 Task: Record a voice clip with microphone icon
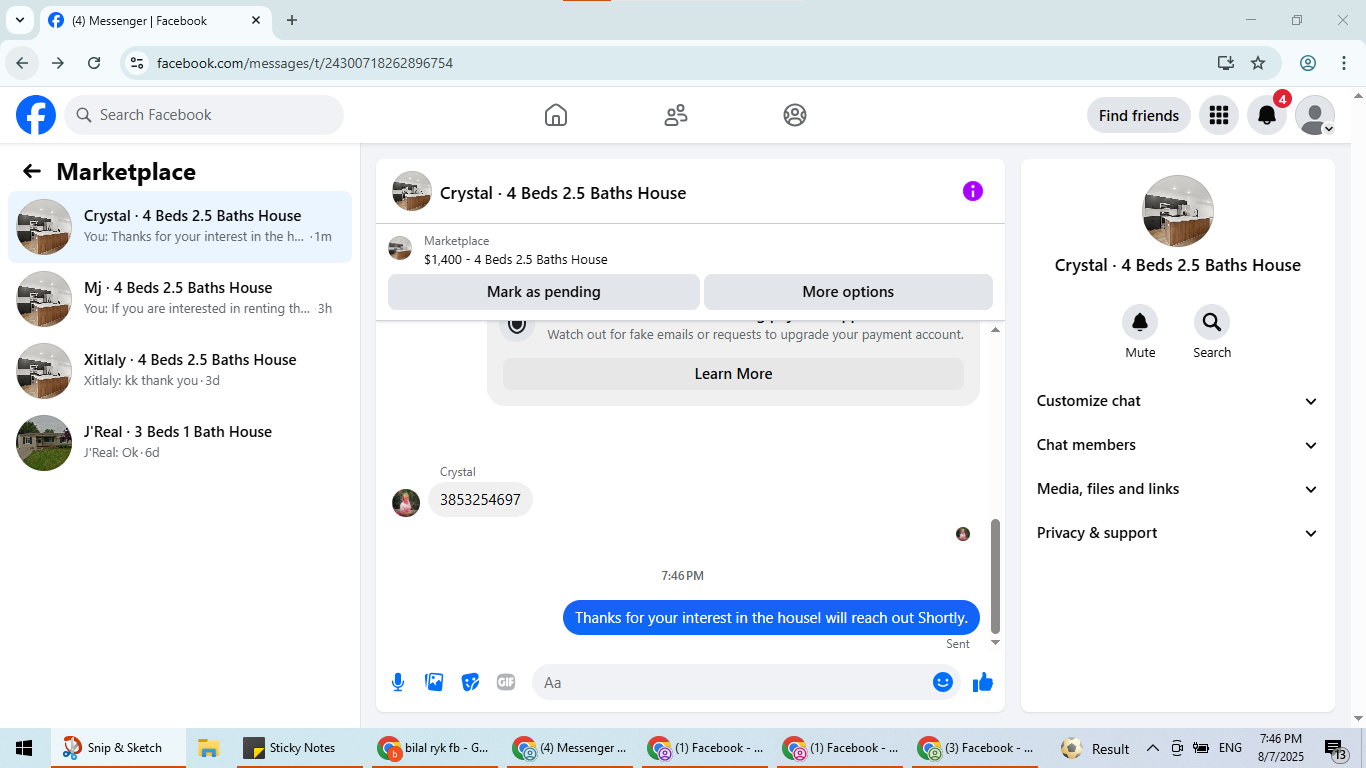398,682
